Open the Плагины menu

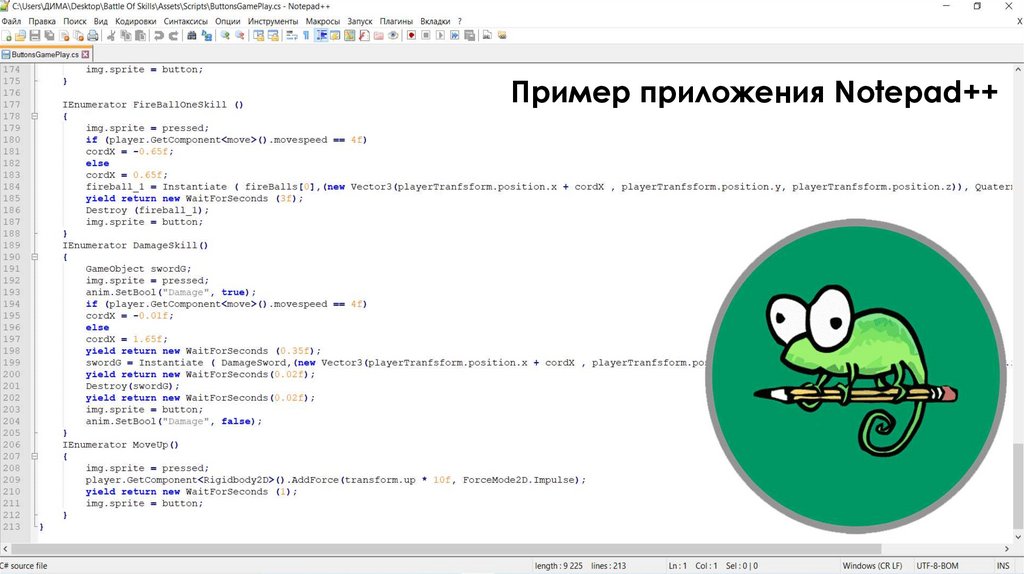[396, 21]
